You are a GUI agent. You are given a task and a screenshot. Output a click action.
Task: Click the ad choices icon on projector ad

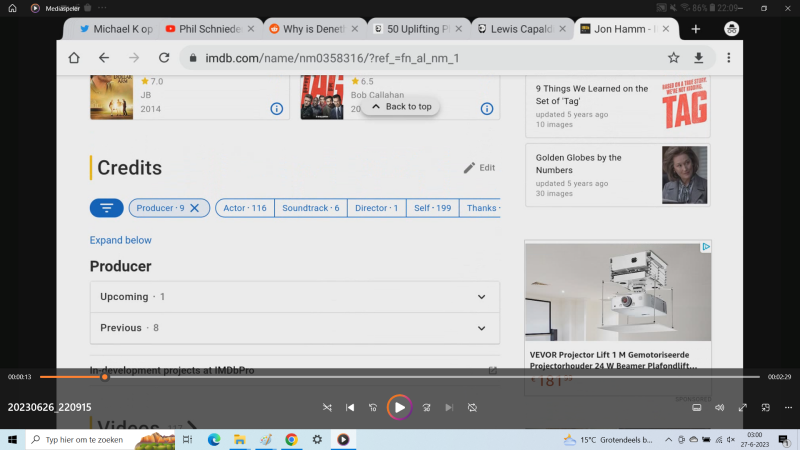pyautogui.click(x=706, y=246)
